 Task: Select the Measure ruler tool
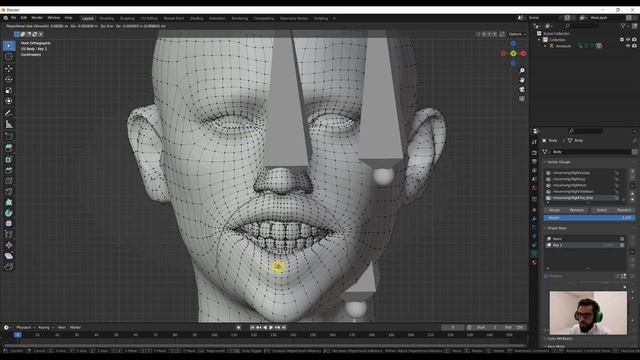(9, 124)
